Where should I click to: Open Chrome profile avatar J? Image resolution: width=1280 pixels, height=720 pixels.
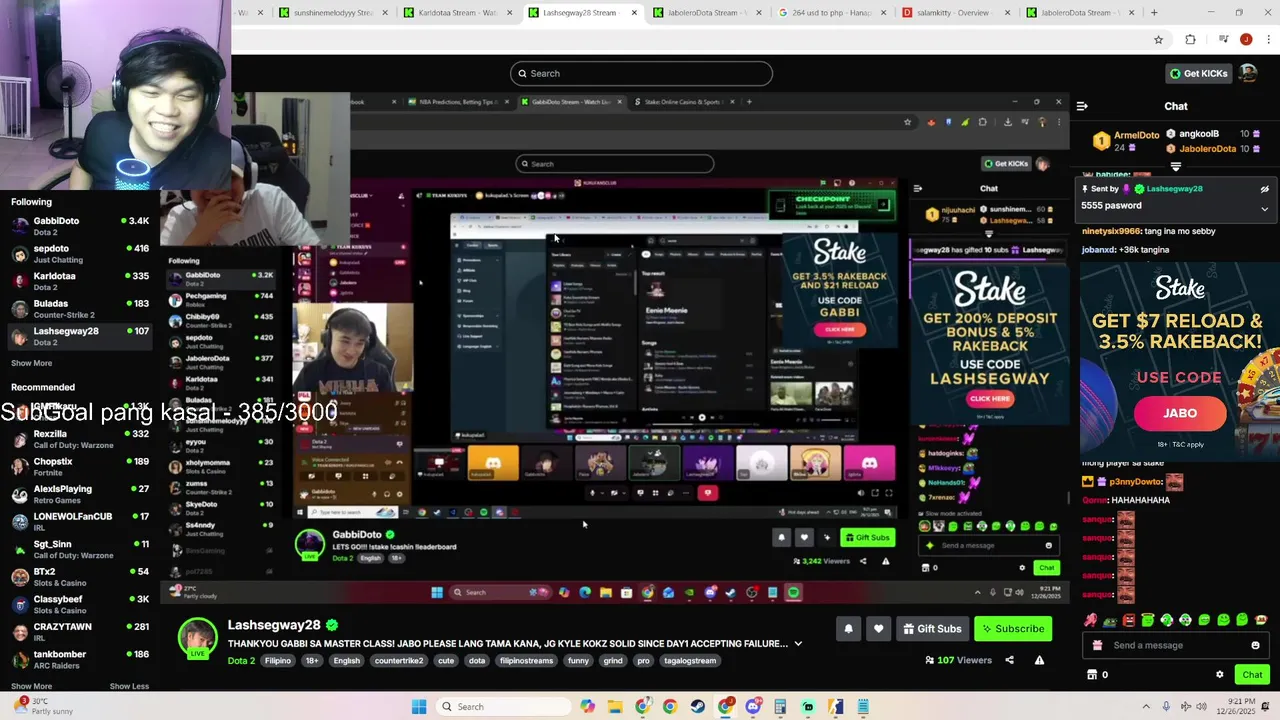pos(1245,40)
